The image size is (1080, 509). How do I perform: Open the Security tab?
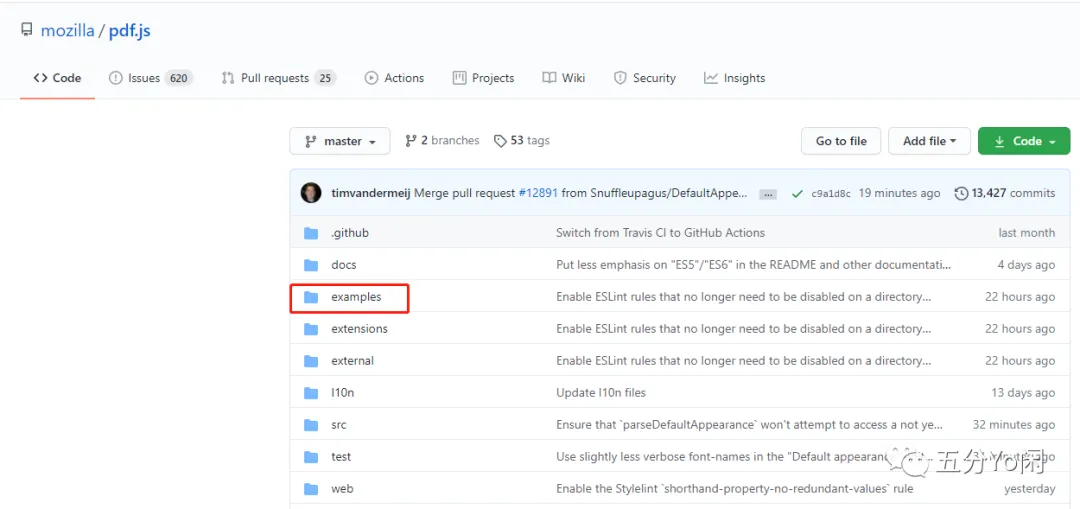click(x=645, y=78)
